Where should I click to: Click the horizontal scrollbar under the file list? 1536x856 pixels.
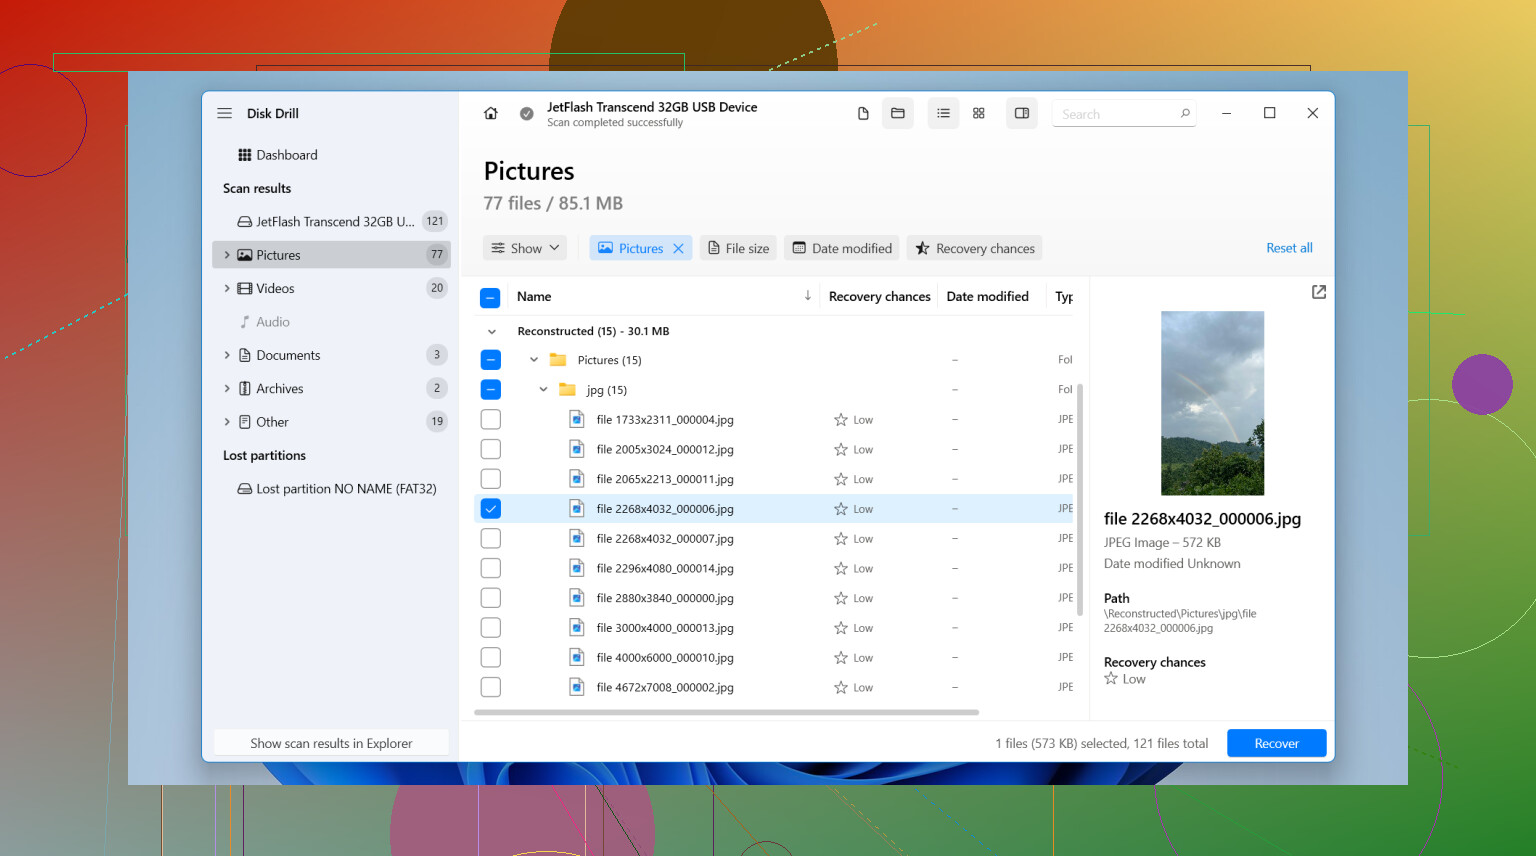pyautogui.click(x=726, y=713)
